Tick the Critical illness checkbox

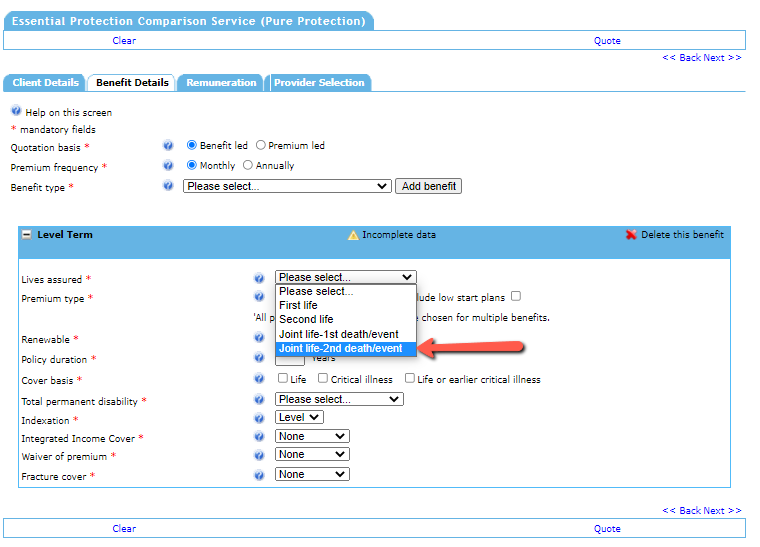(323, 379)
